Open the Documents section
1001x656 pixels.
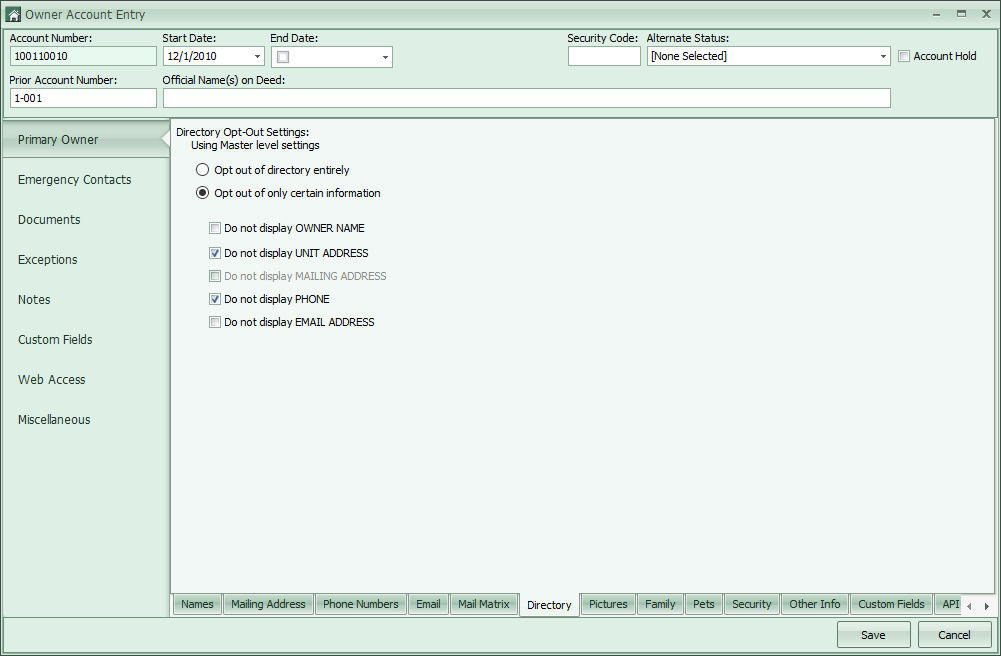click(86, 220)
